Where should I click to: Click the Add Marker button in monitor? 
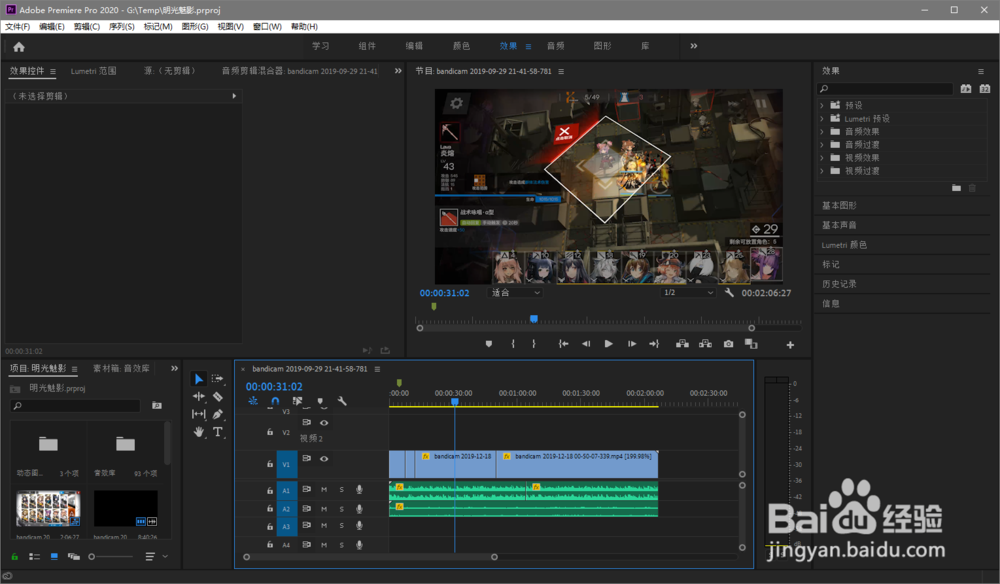[x=489, y=344]
